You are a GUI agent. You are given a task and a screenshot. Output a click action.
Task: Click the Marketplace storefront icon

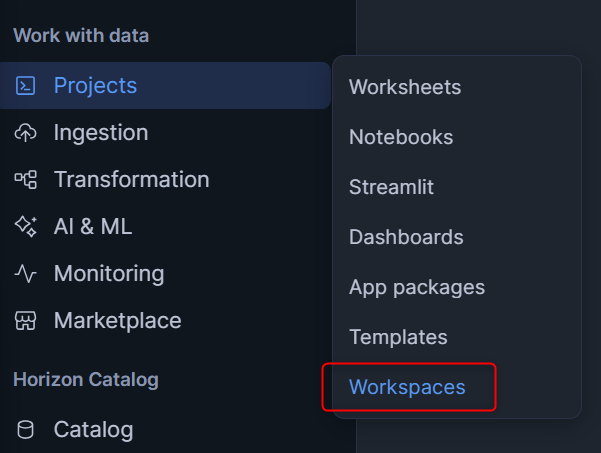tap(25, 321)
